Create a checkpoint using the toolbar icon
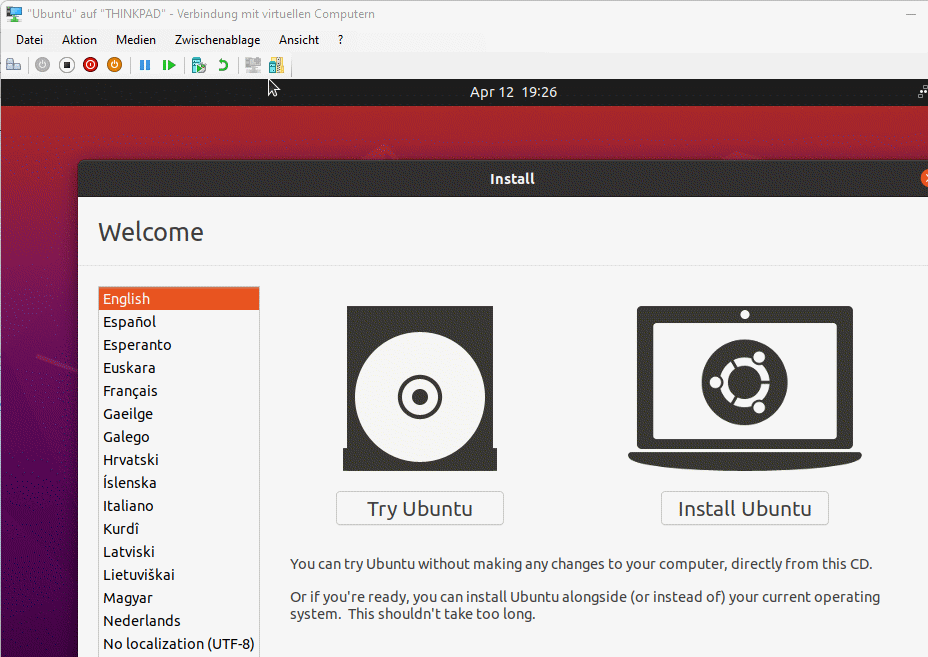This screenshot has width=928, height=657. click(199, 65)
